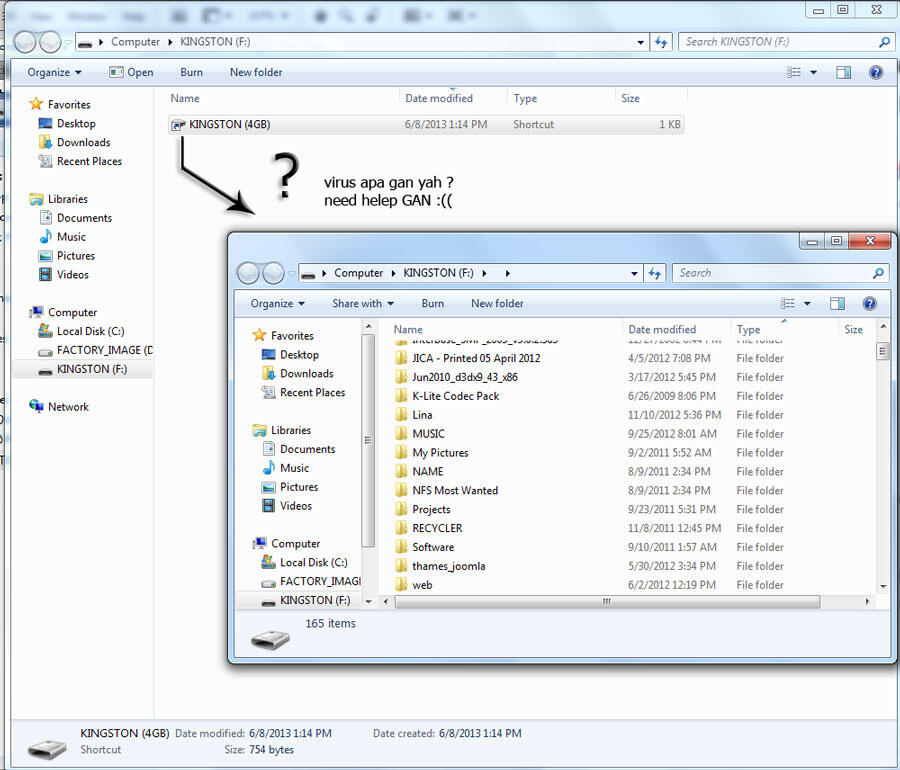Select the thames_joomla folder

[x=448, y=566]
